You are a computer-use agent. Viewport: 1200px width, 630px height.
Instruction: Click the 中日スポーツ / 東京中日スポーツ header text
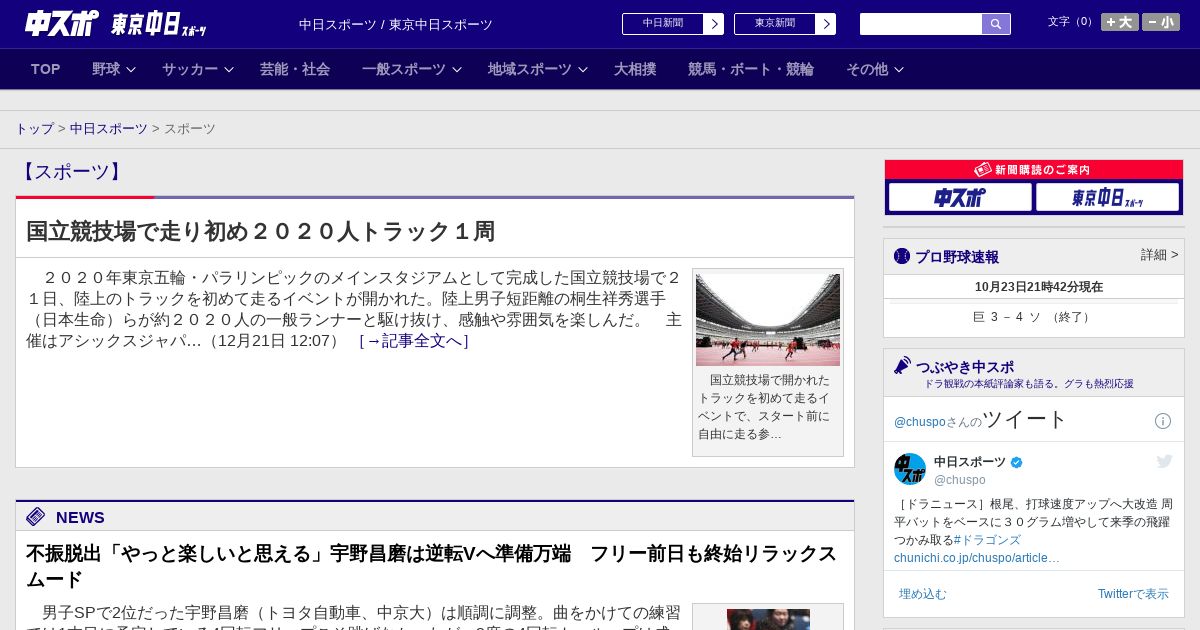(396, 25)
